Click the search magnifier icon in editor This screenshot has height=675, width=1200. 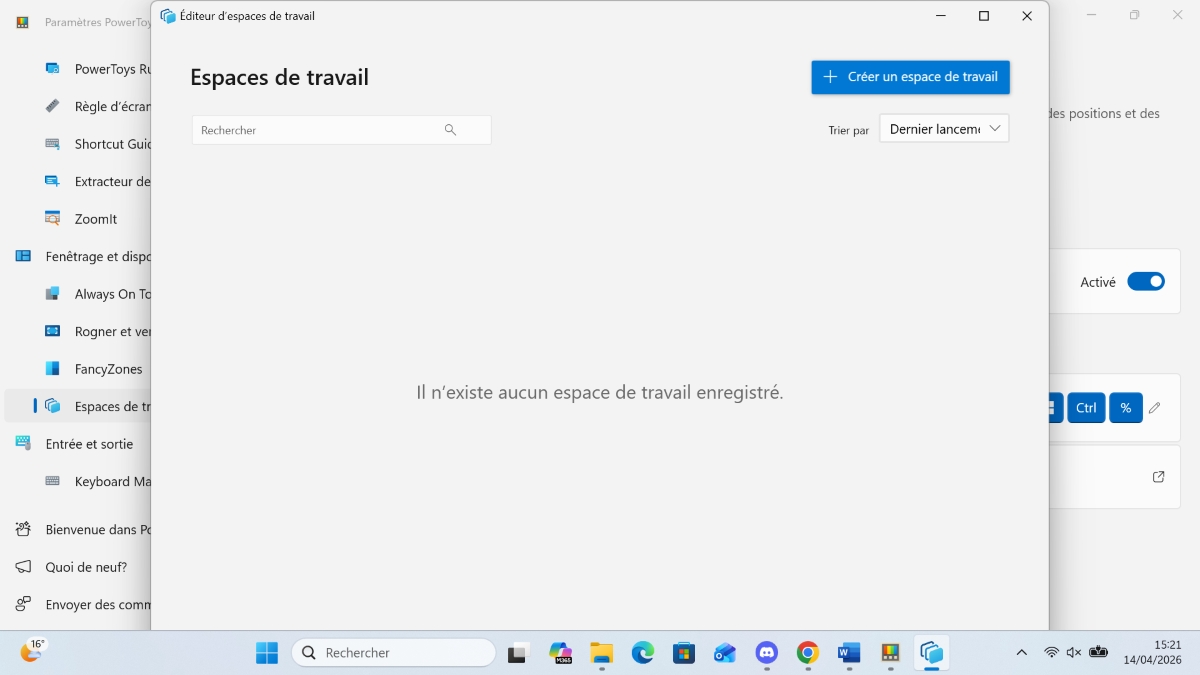click(x=450, y=130)
